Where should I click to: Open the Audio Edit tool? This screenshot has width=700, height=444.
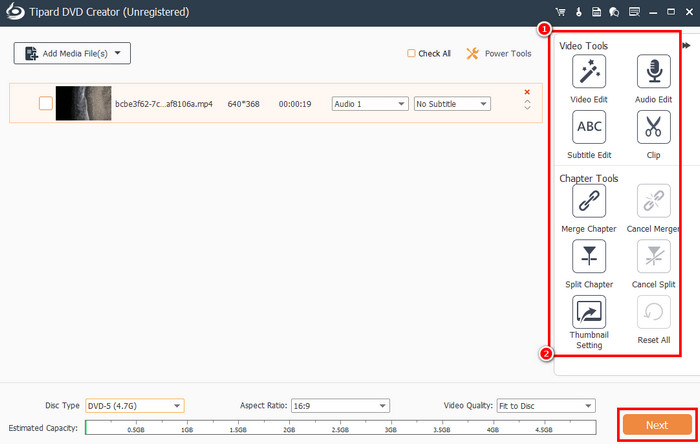(x=654, y=71)
